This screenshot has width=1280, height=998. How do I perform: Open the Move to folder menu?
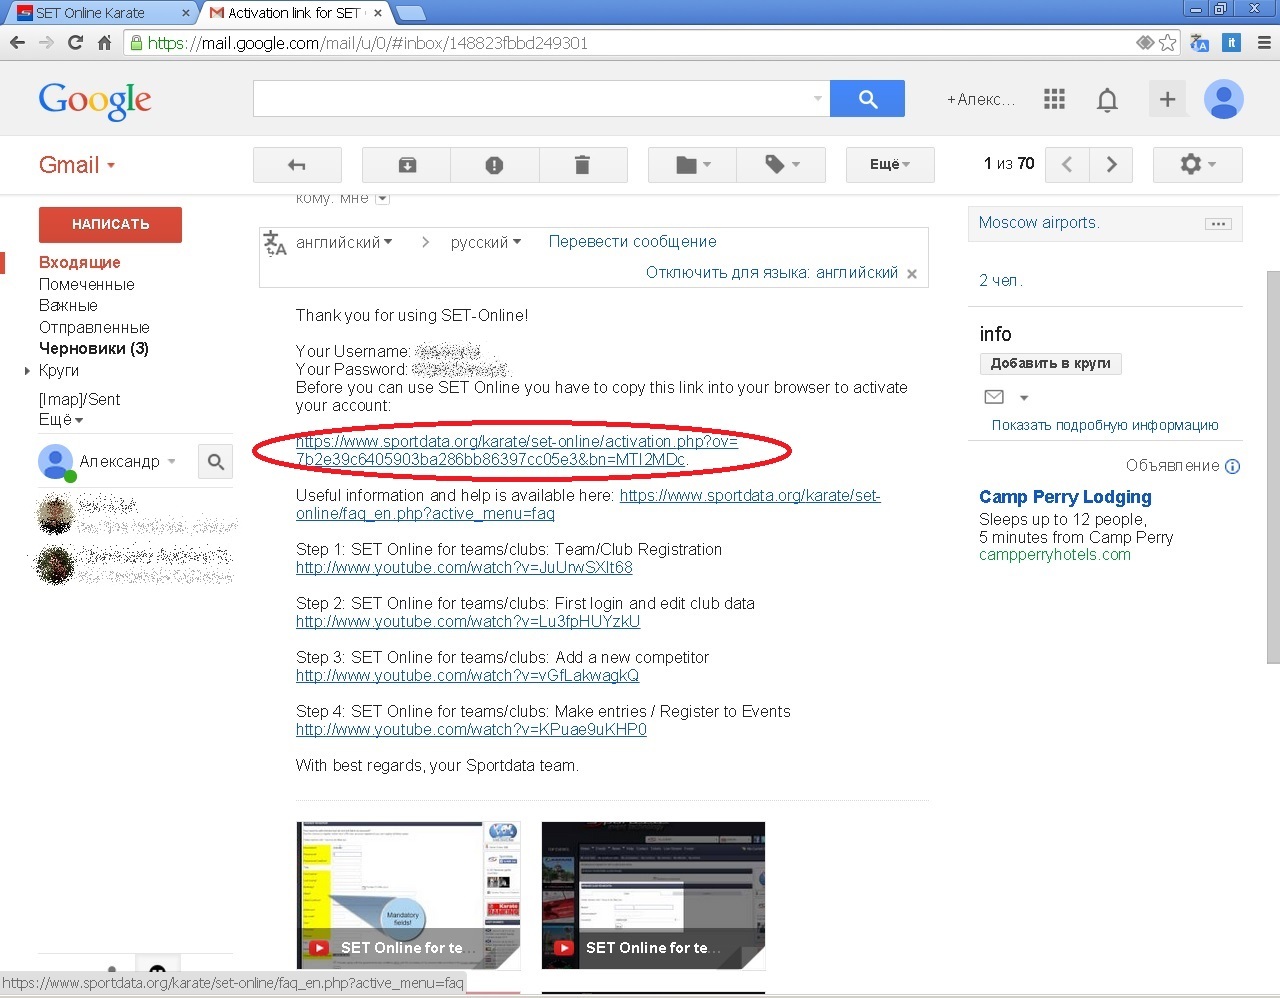[x=692, y=165]
